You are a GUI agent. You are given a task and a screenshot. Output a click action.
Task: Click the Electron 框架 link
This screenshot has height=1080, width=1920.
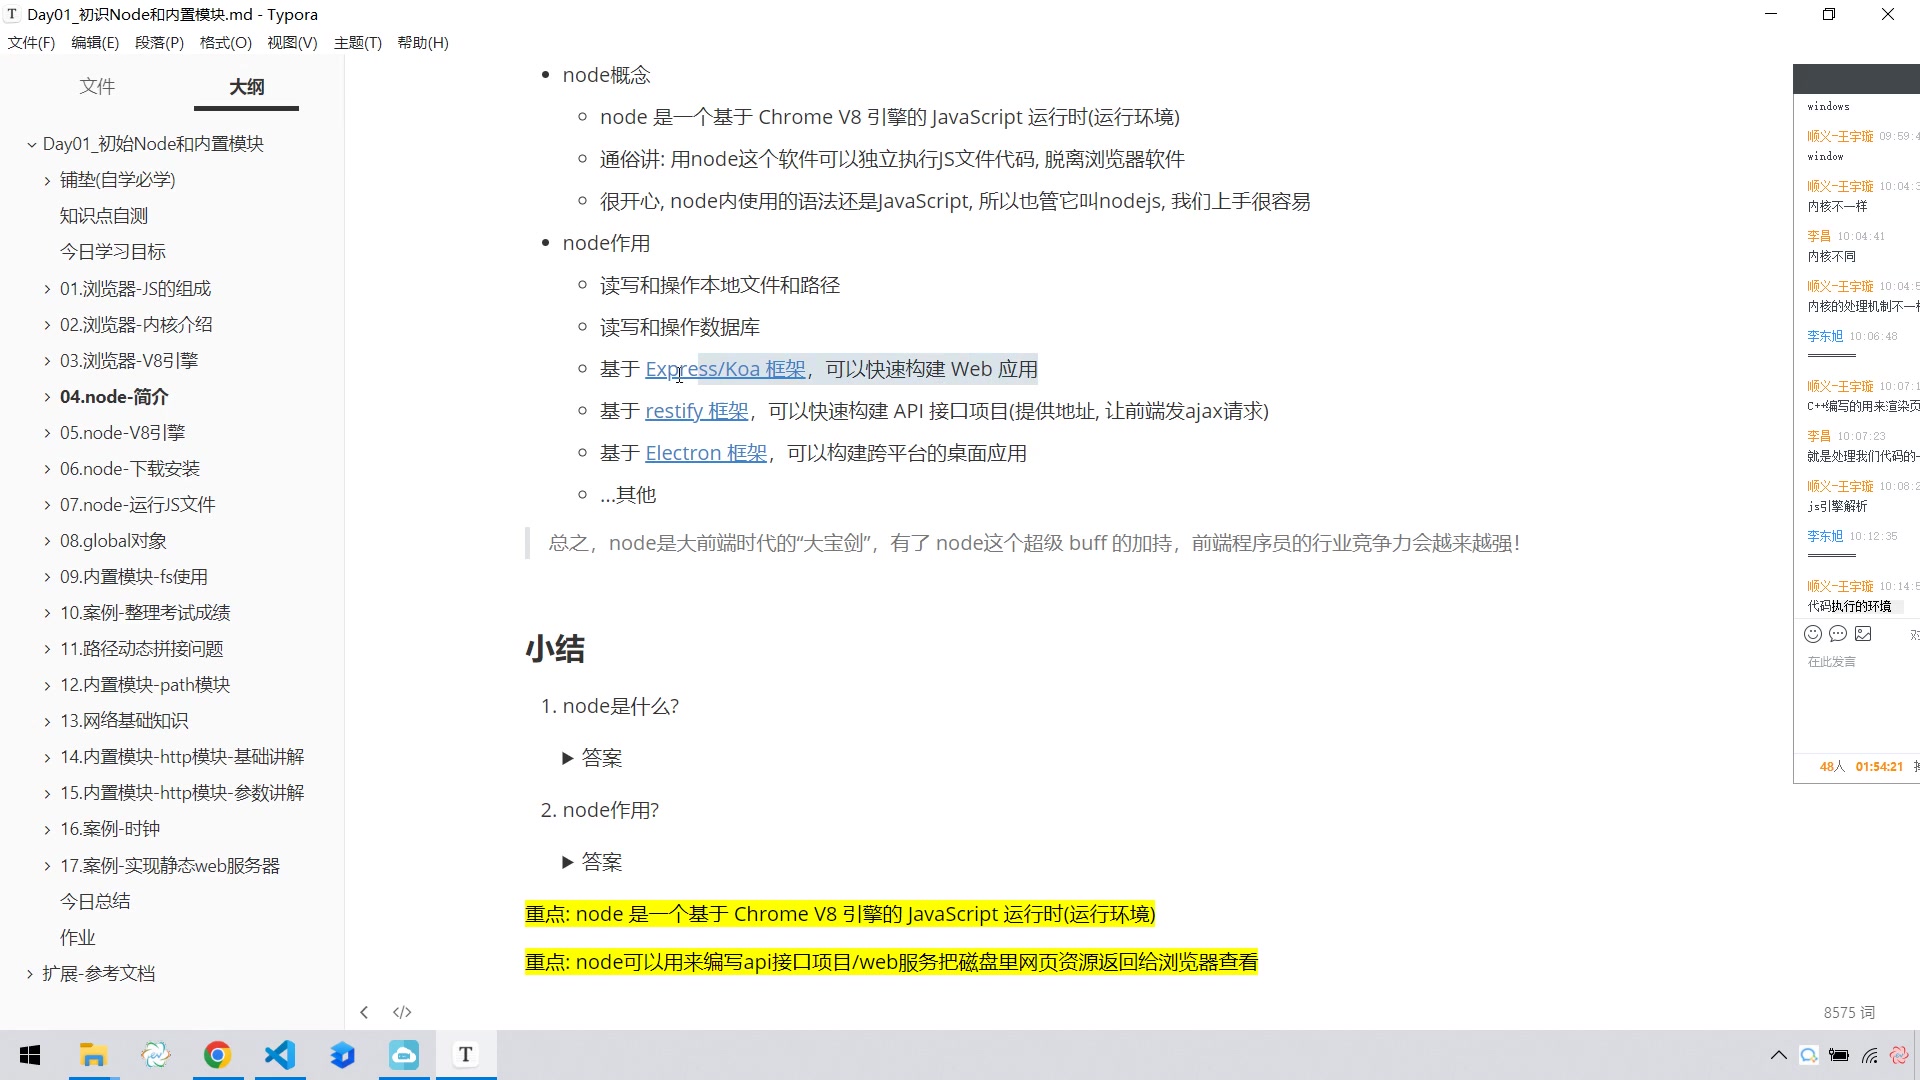coord(704,452)
